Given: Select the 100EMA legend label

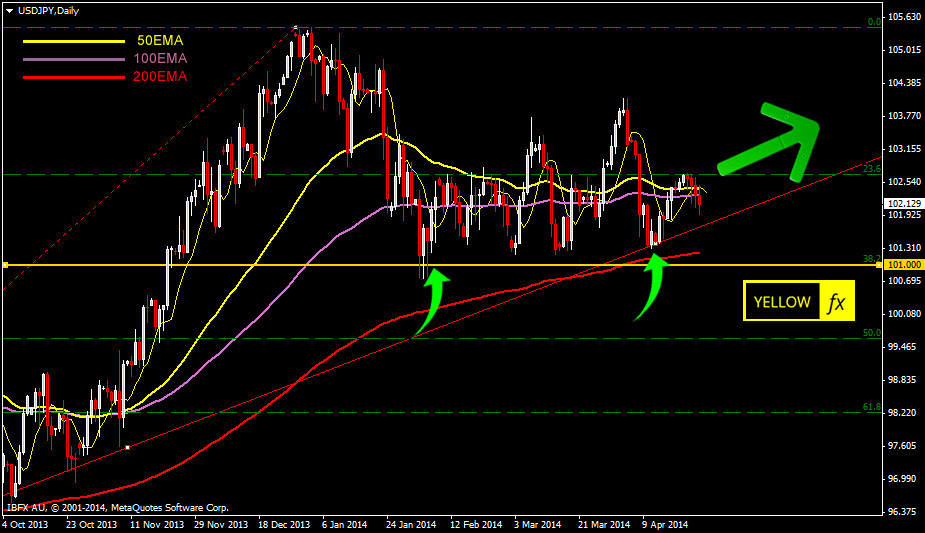Looking at the screenshot, I should (x=159, y=58).
